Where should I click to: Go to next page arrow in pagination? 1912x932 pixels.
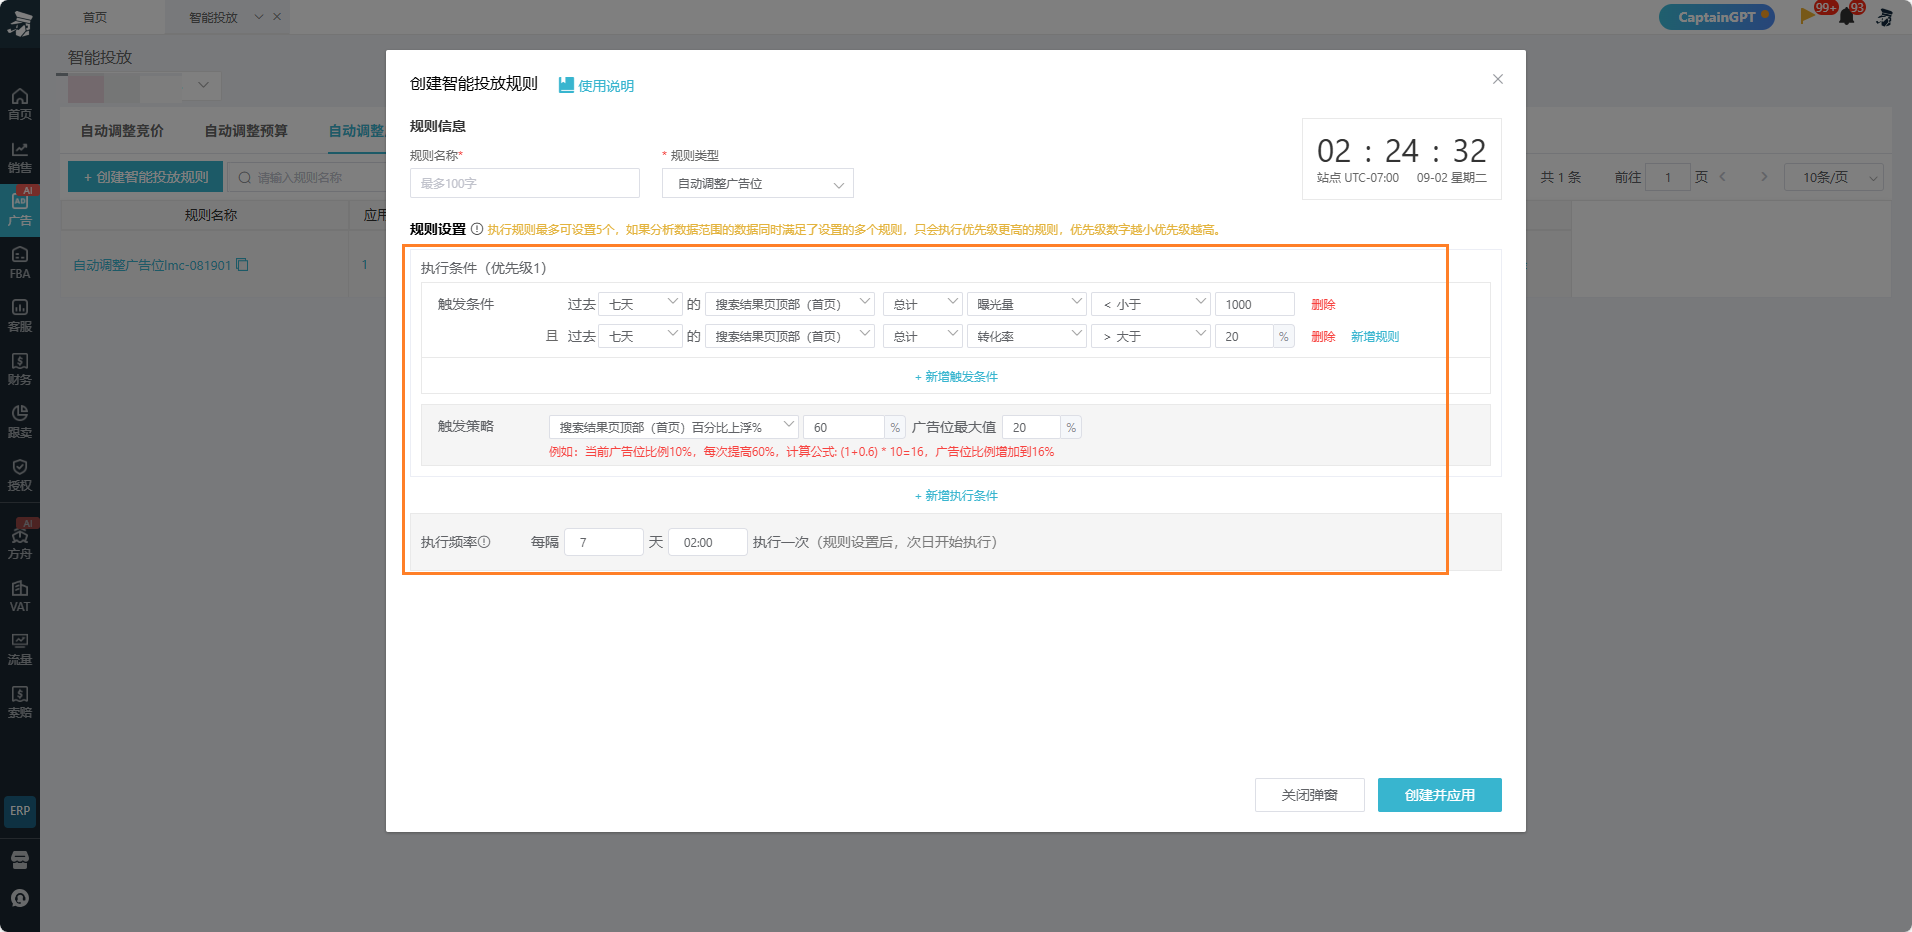1764,177
